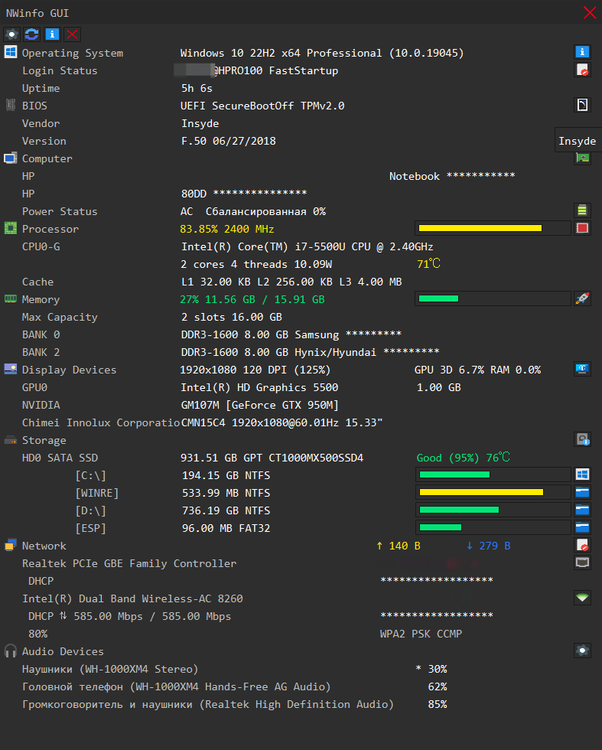Viewport: 602px width, 750px height.
Task: Click the computer icon beside Computer label
Action: [11, 158]
